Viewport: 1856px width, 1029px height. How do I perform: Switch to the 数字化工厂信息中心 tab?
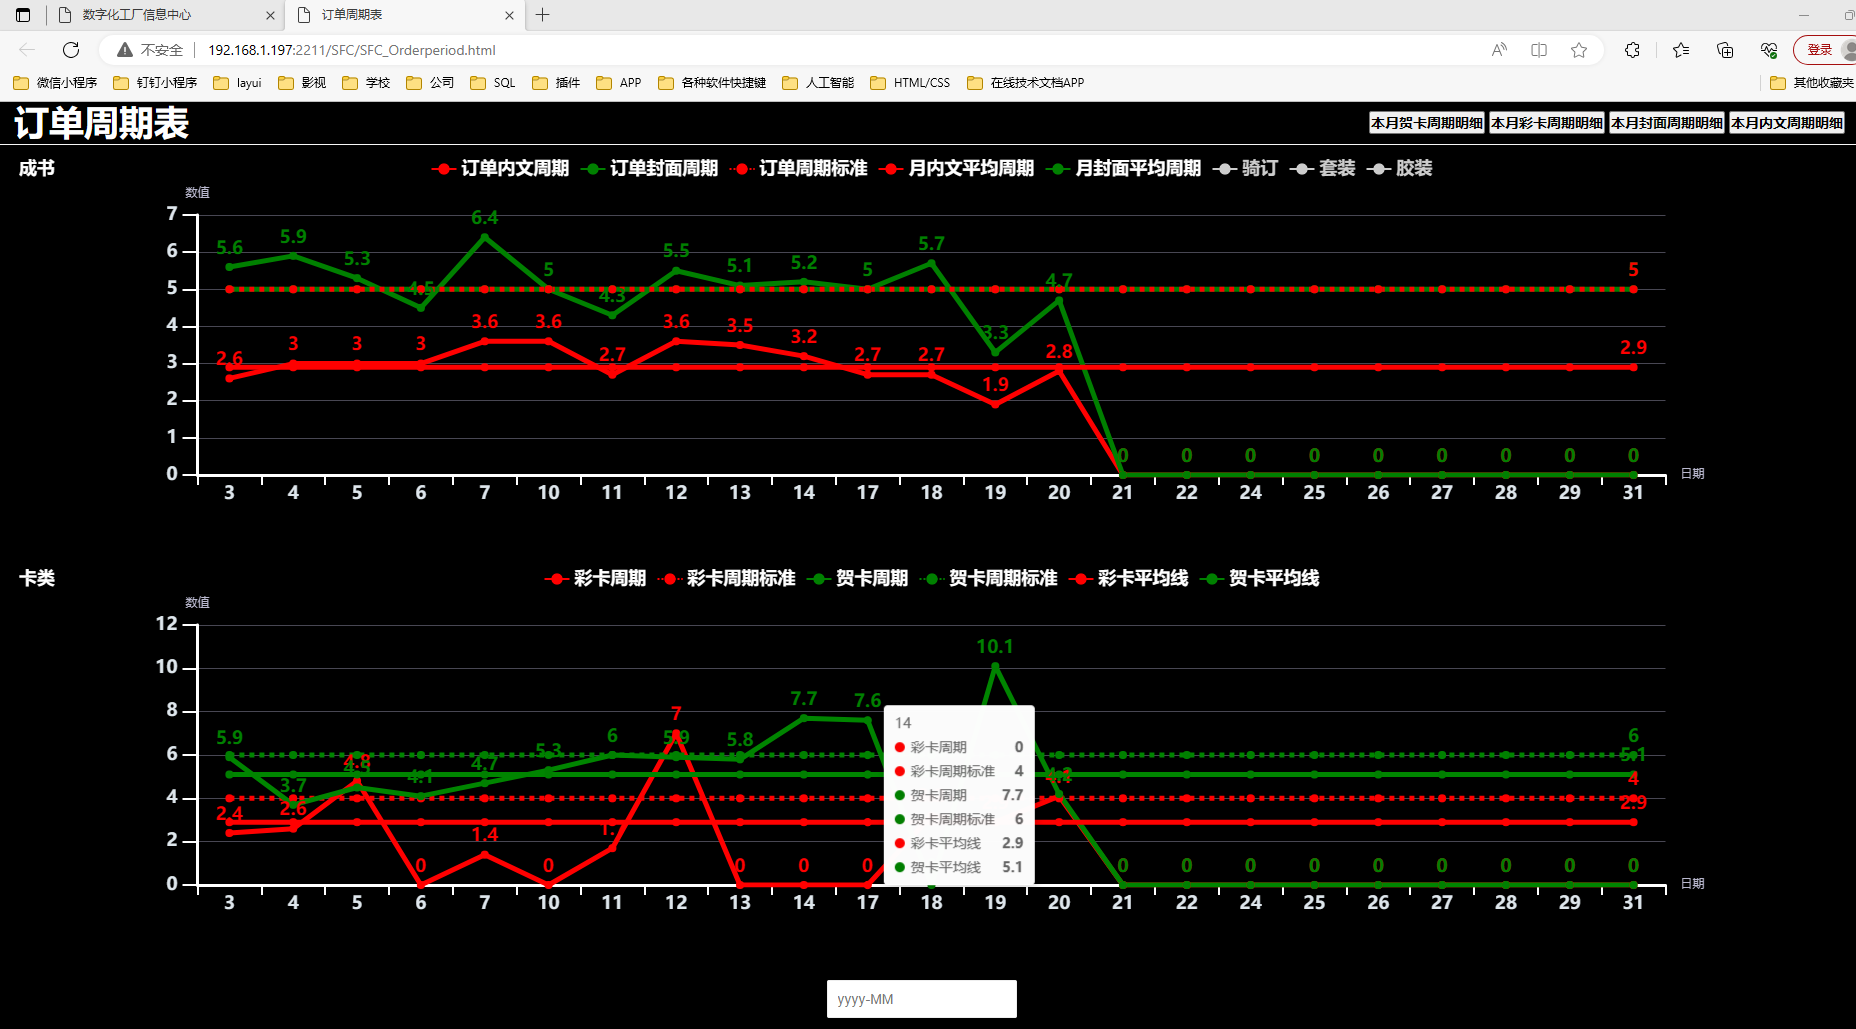pyautogui.click(x=166, y=15)
